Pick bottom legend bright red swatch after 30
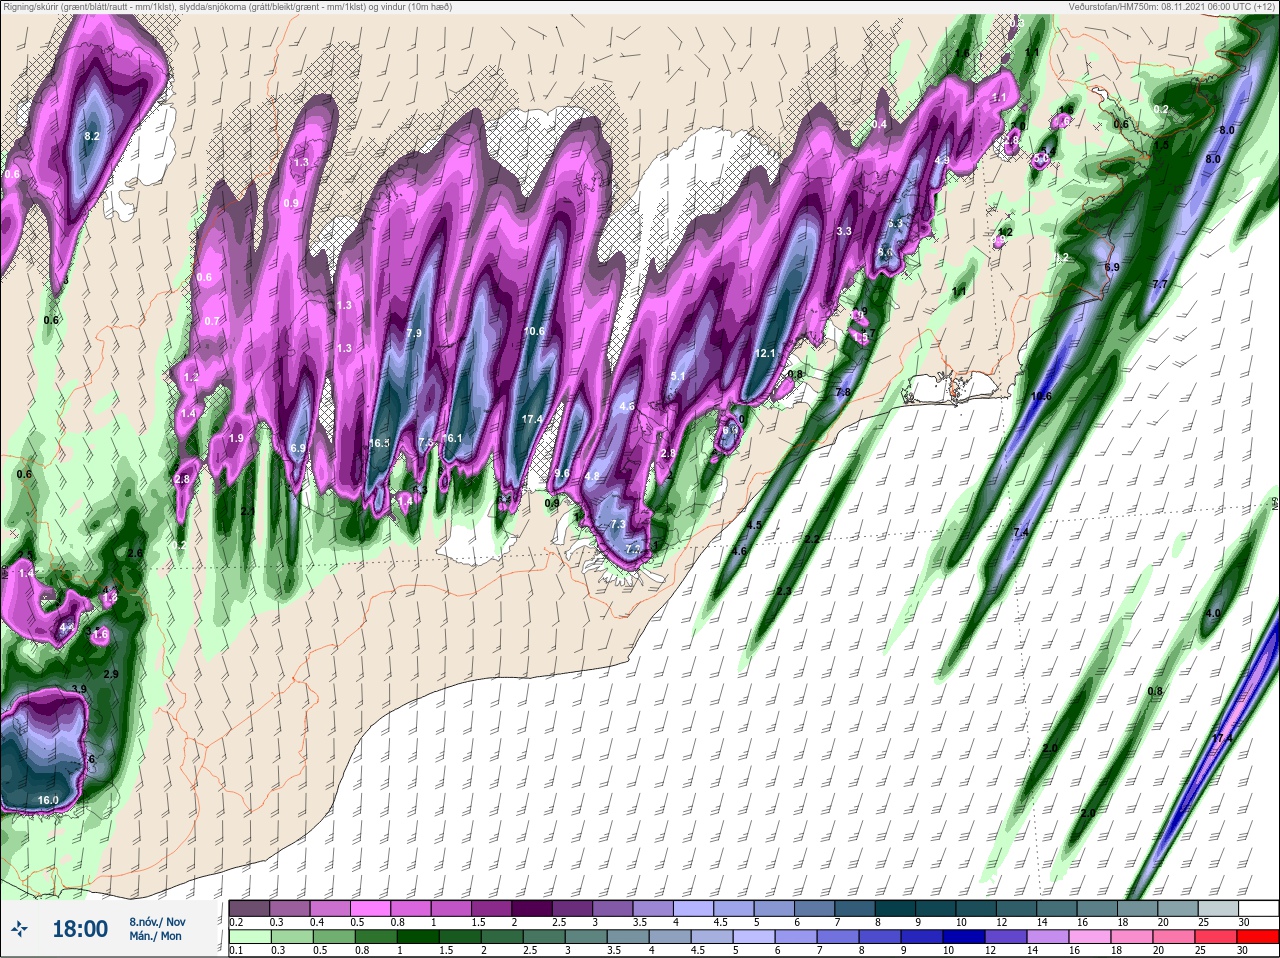 1259,937
